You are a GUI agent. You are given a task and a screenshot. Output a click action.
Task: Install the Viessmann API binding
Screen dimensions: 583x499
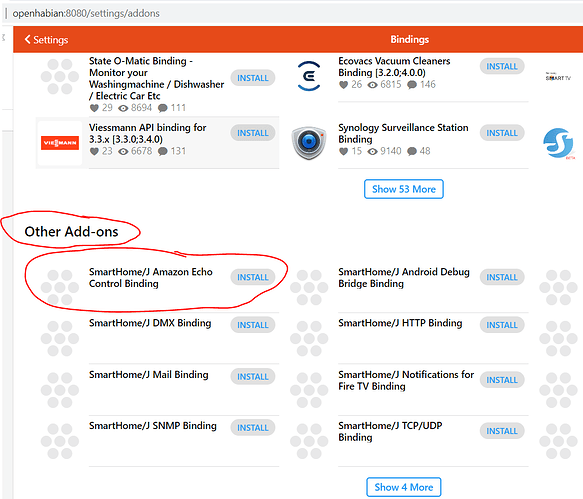coord(253,133)
